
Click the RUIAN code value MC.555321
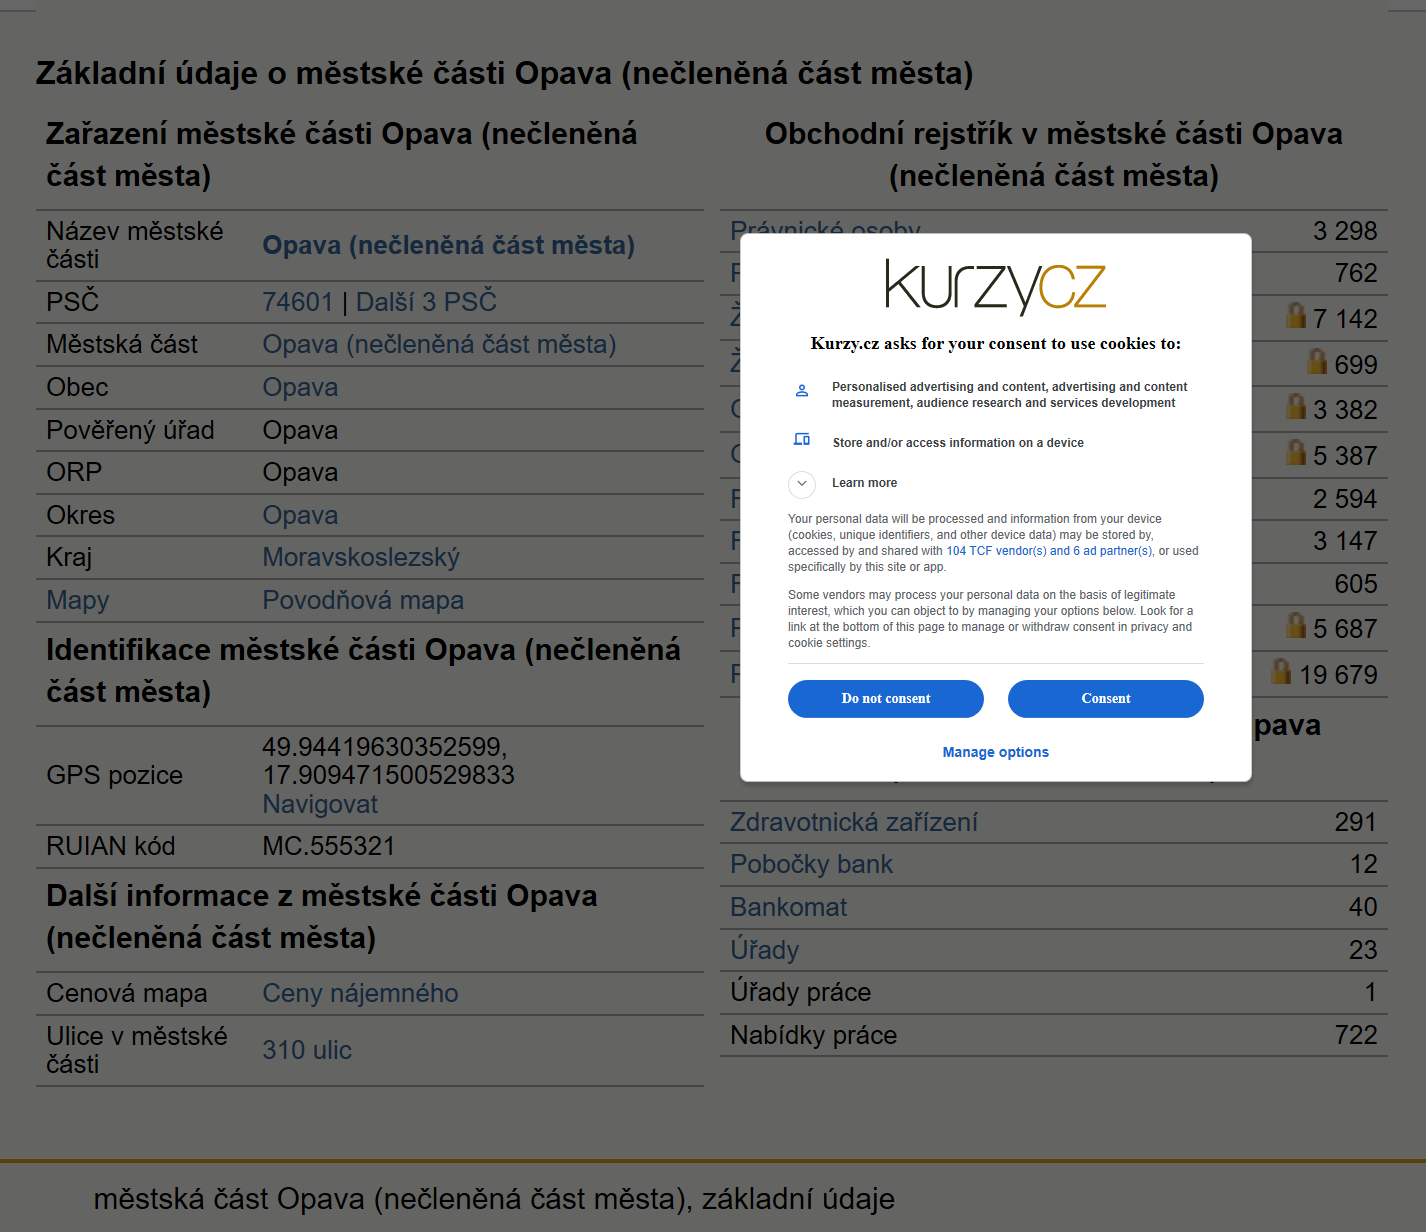(x=329, y=847)
